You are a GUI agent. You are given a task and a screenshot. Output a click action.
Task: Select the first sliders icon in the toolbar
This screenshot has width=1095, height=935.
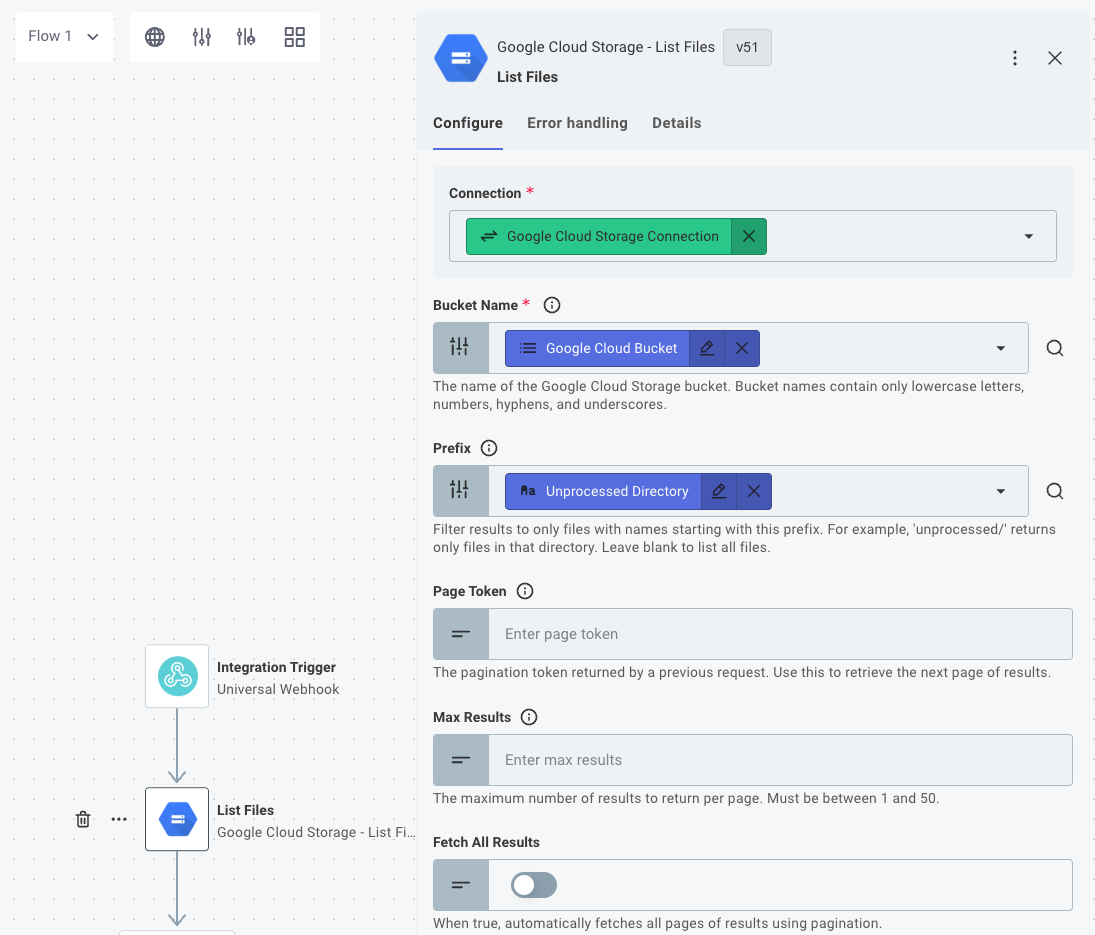pyautogui.click(x=201, y=36)
